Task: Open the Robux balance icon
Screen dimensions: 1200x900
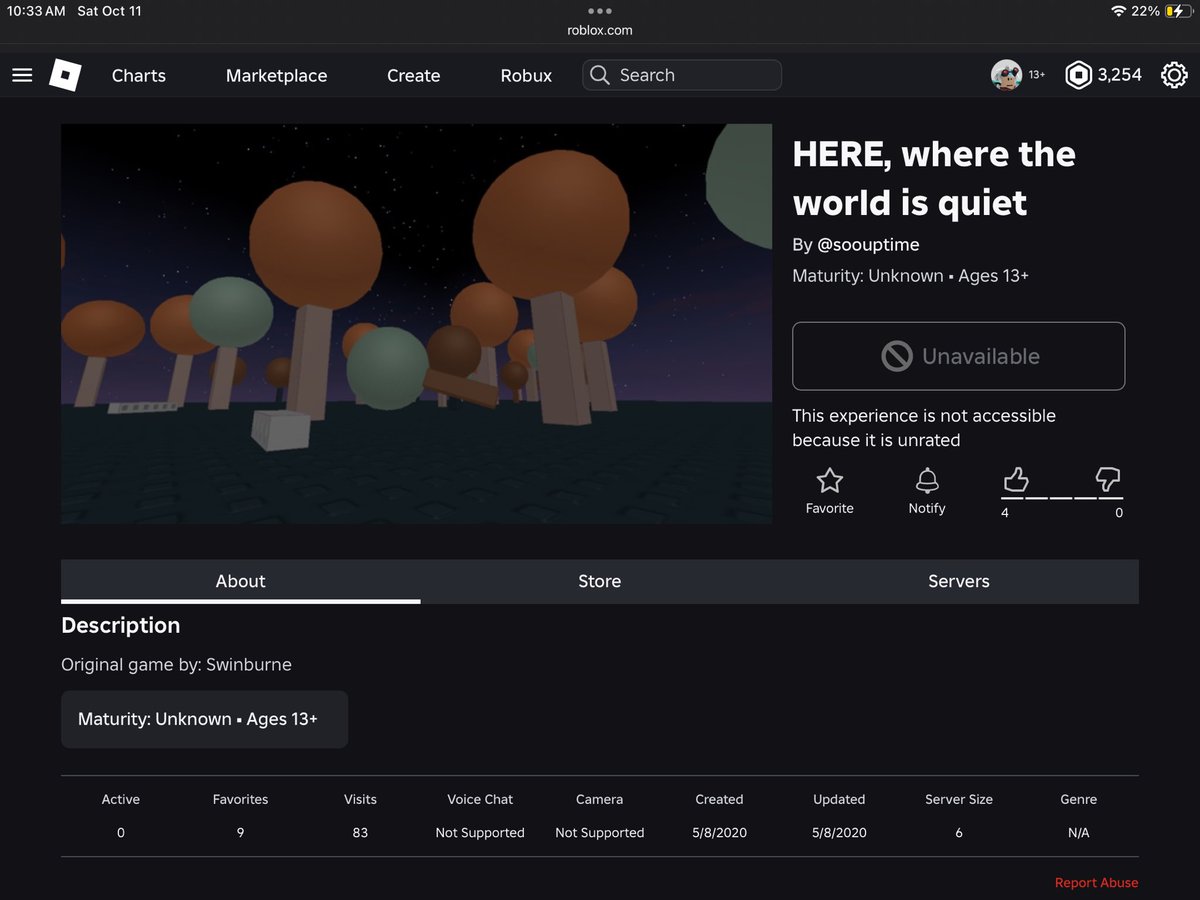Action: pos(1078,75)
